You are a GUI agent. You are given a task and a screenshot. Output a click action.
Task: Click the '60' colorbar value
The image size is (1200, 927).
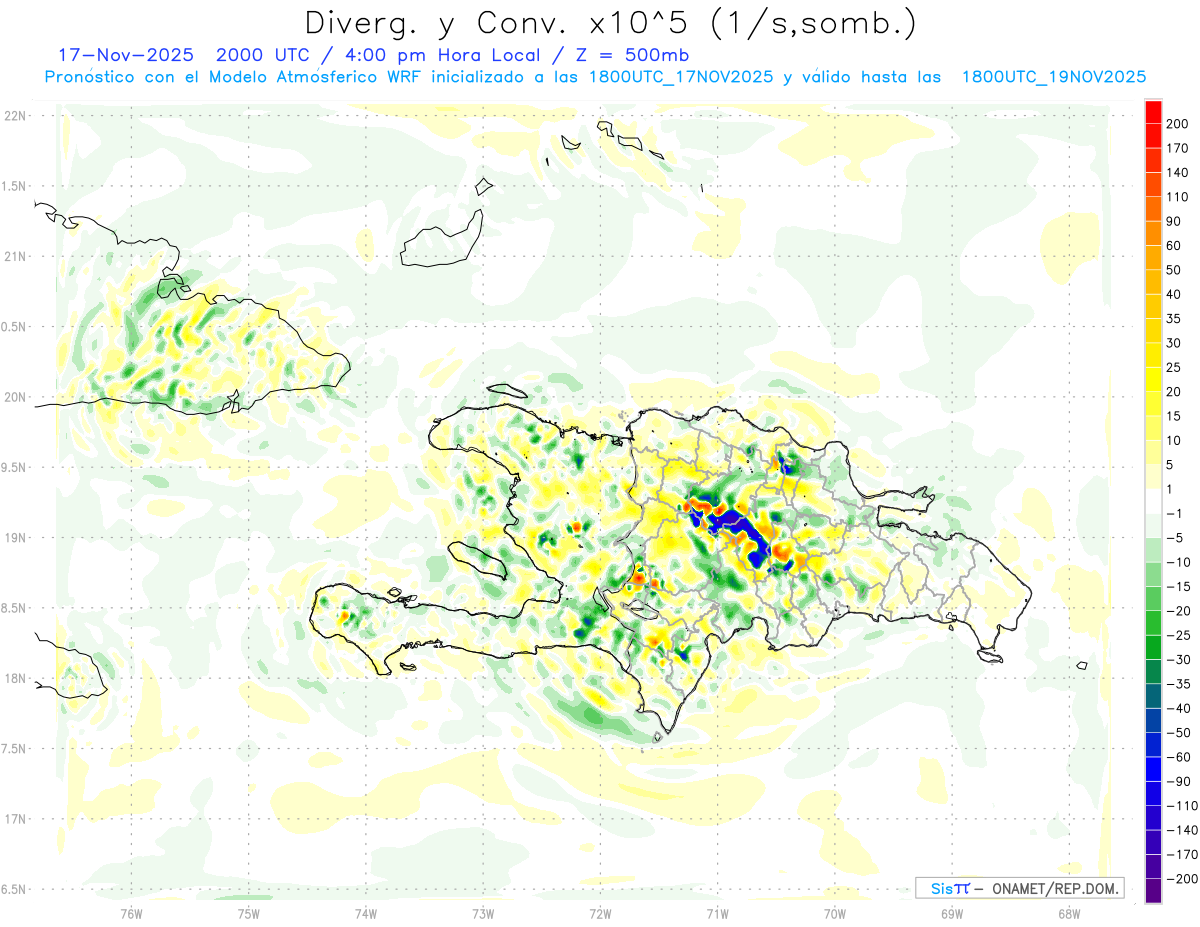tap(1174, 246)
